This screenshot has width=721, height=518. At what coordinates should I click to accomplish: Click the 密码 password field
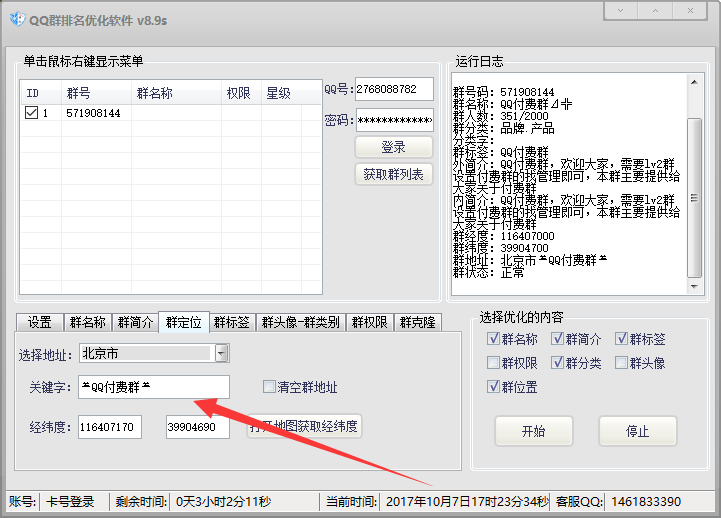coord(394,120)
